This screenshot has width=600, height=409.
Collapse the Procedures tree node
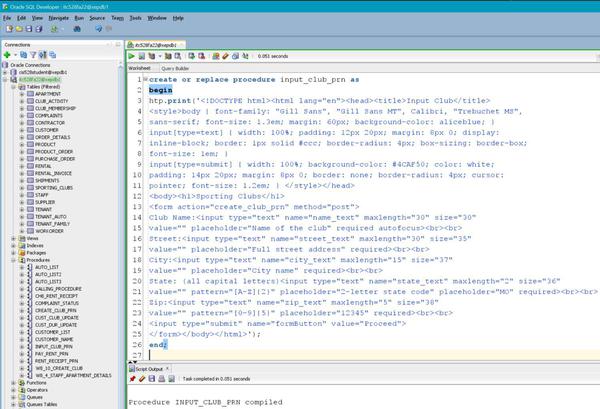pos(13,261)
